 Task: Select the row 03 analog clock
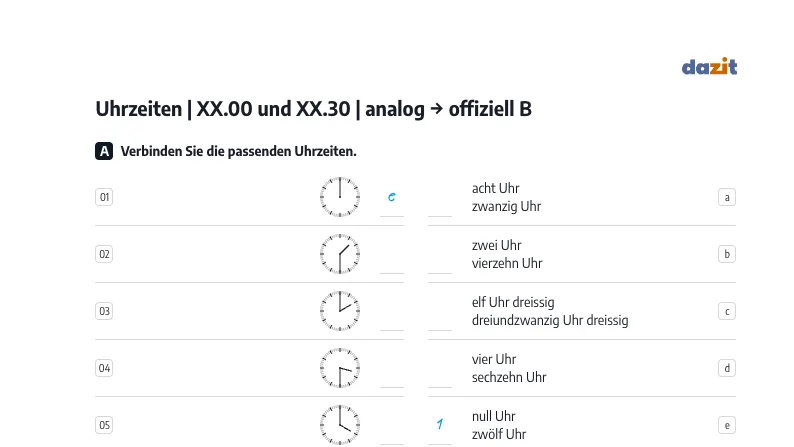[x=340, y=311]
